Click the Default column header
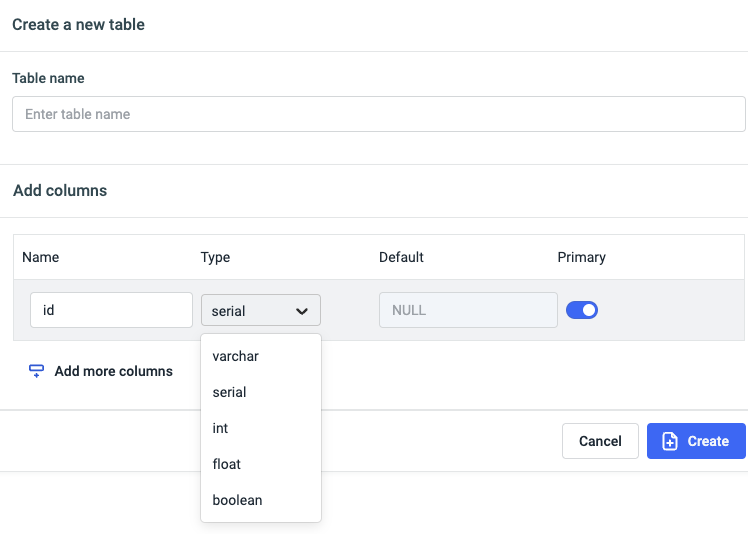 tap(401, 257)
